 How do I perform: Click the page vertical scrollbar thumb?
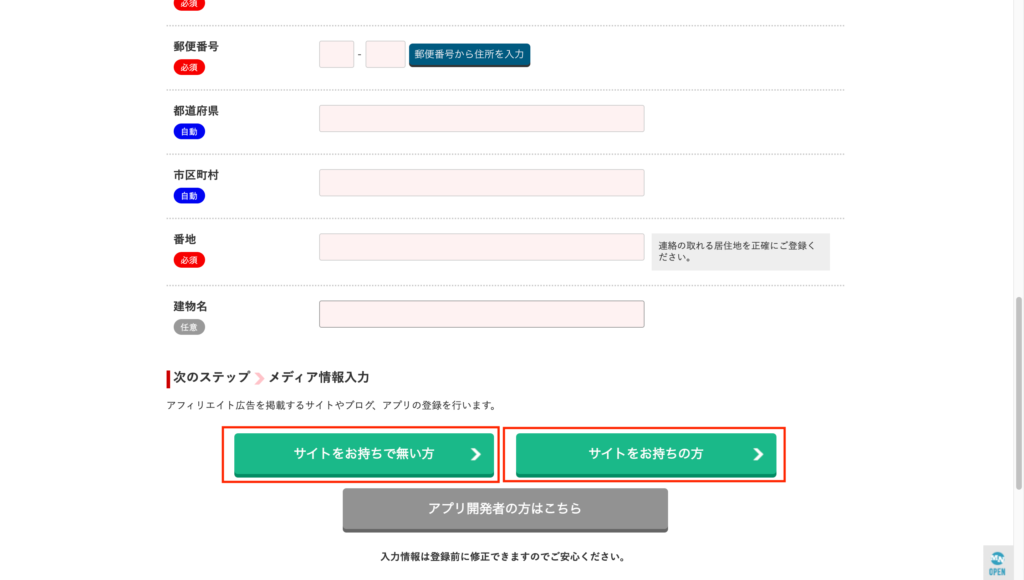[1019, 393]
